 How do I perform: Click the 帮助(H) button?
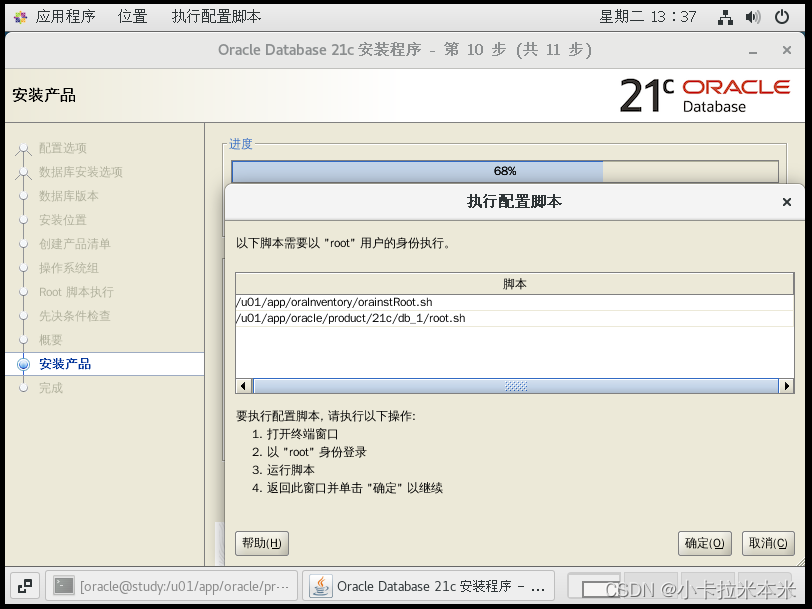click(260, 543)
